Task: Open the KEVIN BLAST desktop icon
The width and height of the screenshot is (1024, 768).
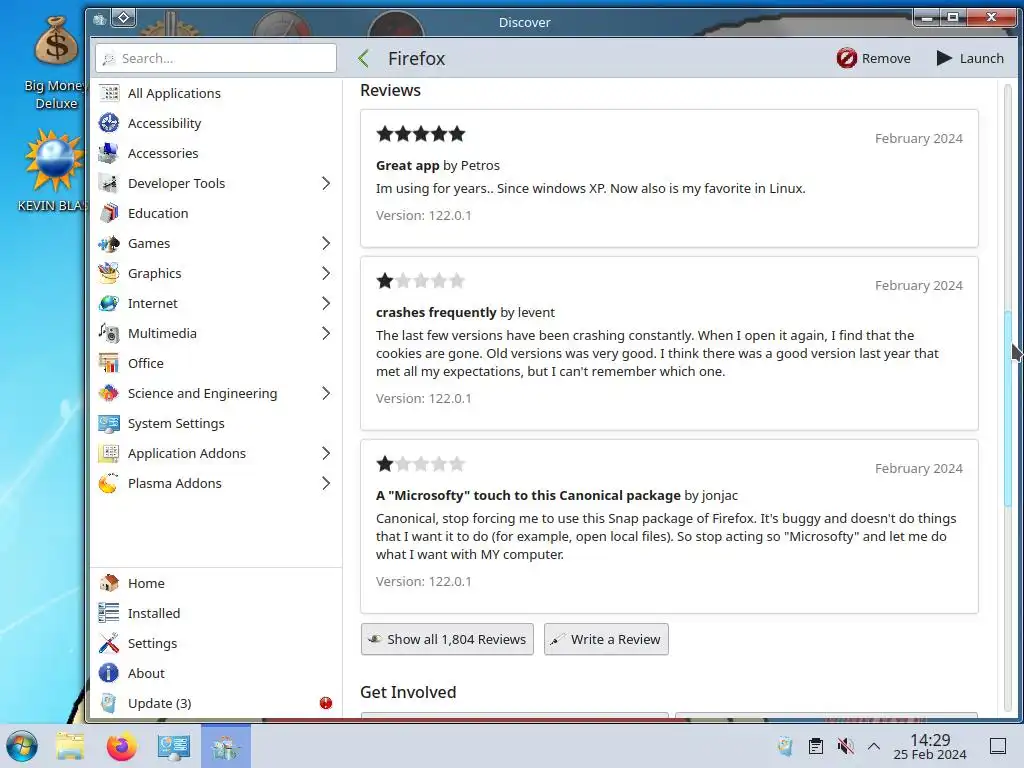Action: pos(54,171)
